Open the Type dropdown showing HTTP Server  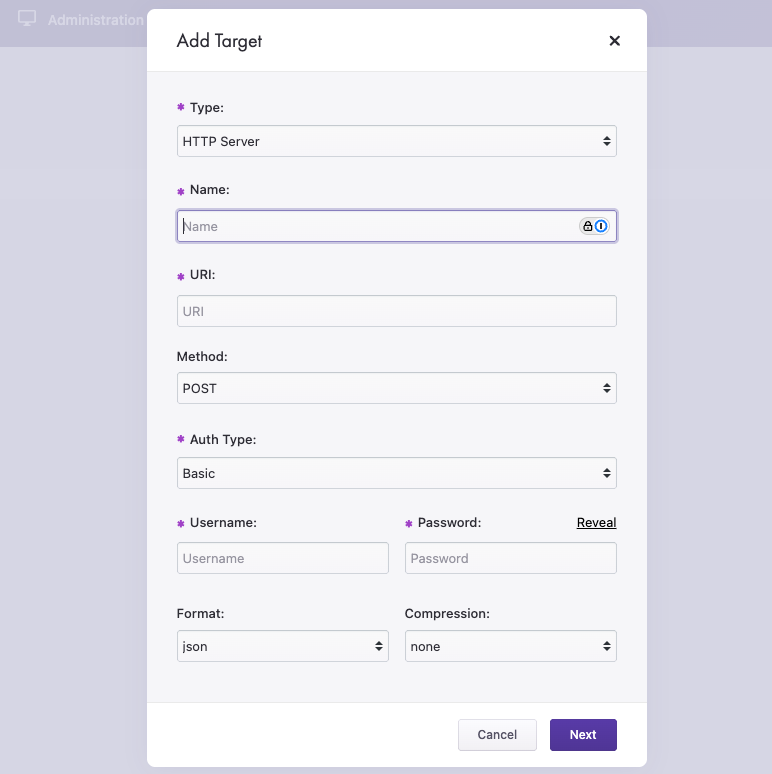coord(396,141)
